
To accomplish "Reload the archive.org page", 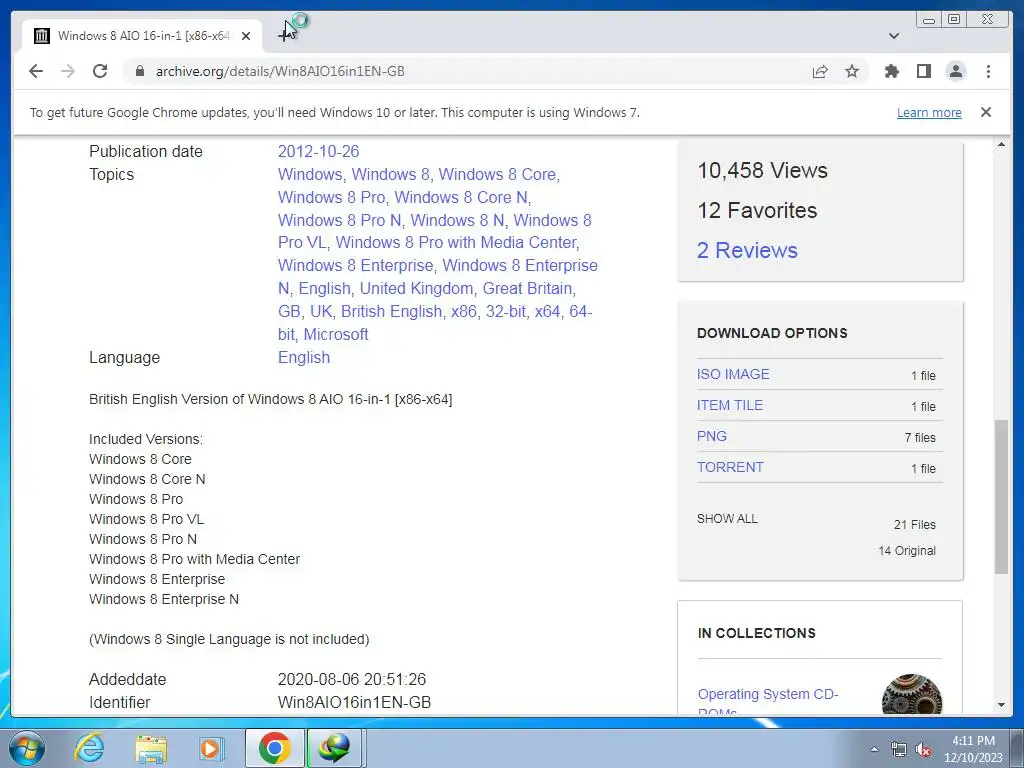I will click(100, 71).
